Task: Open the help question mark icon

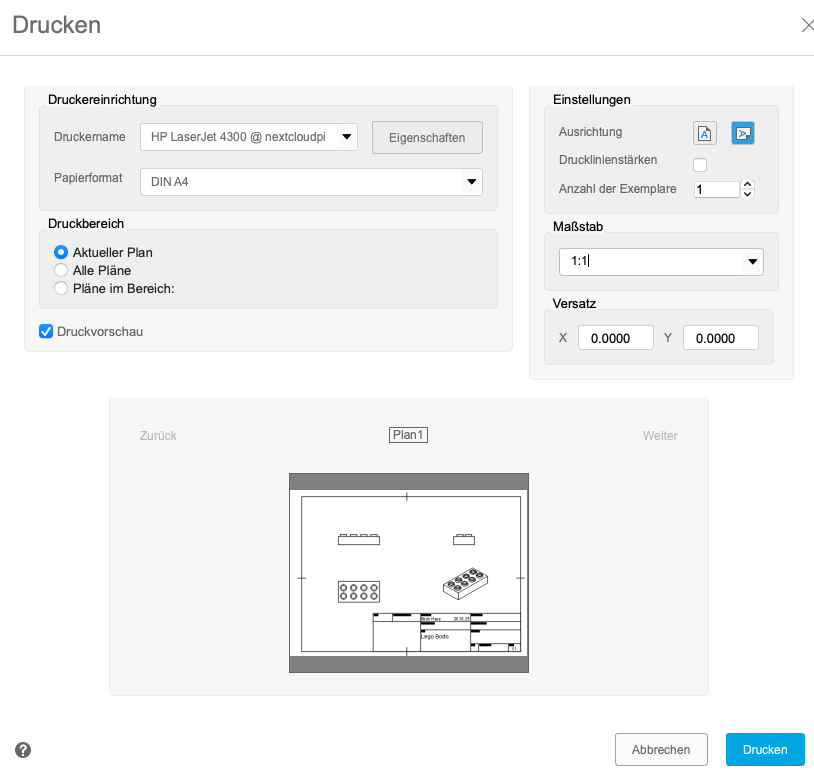Action: [x=23, y=749]
